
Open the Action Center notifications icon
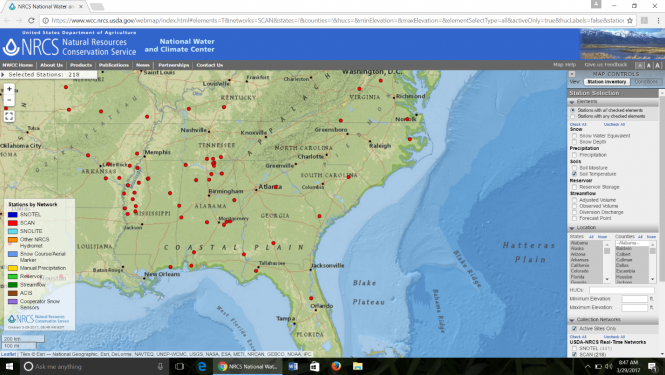tap(652, 367)
